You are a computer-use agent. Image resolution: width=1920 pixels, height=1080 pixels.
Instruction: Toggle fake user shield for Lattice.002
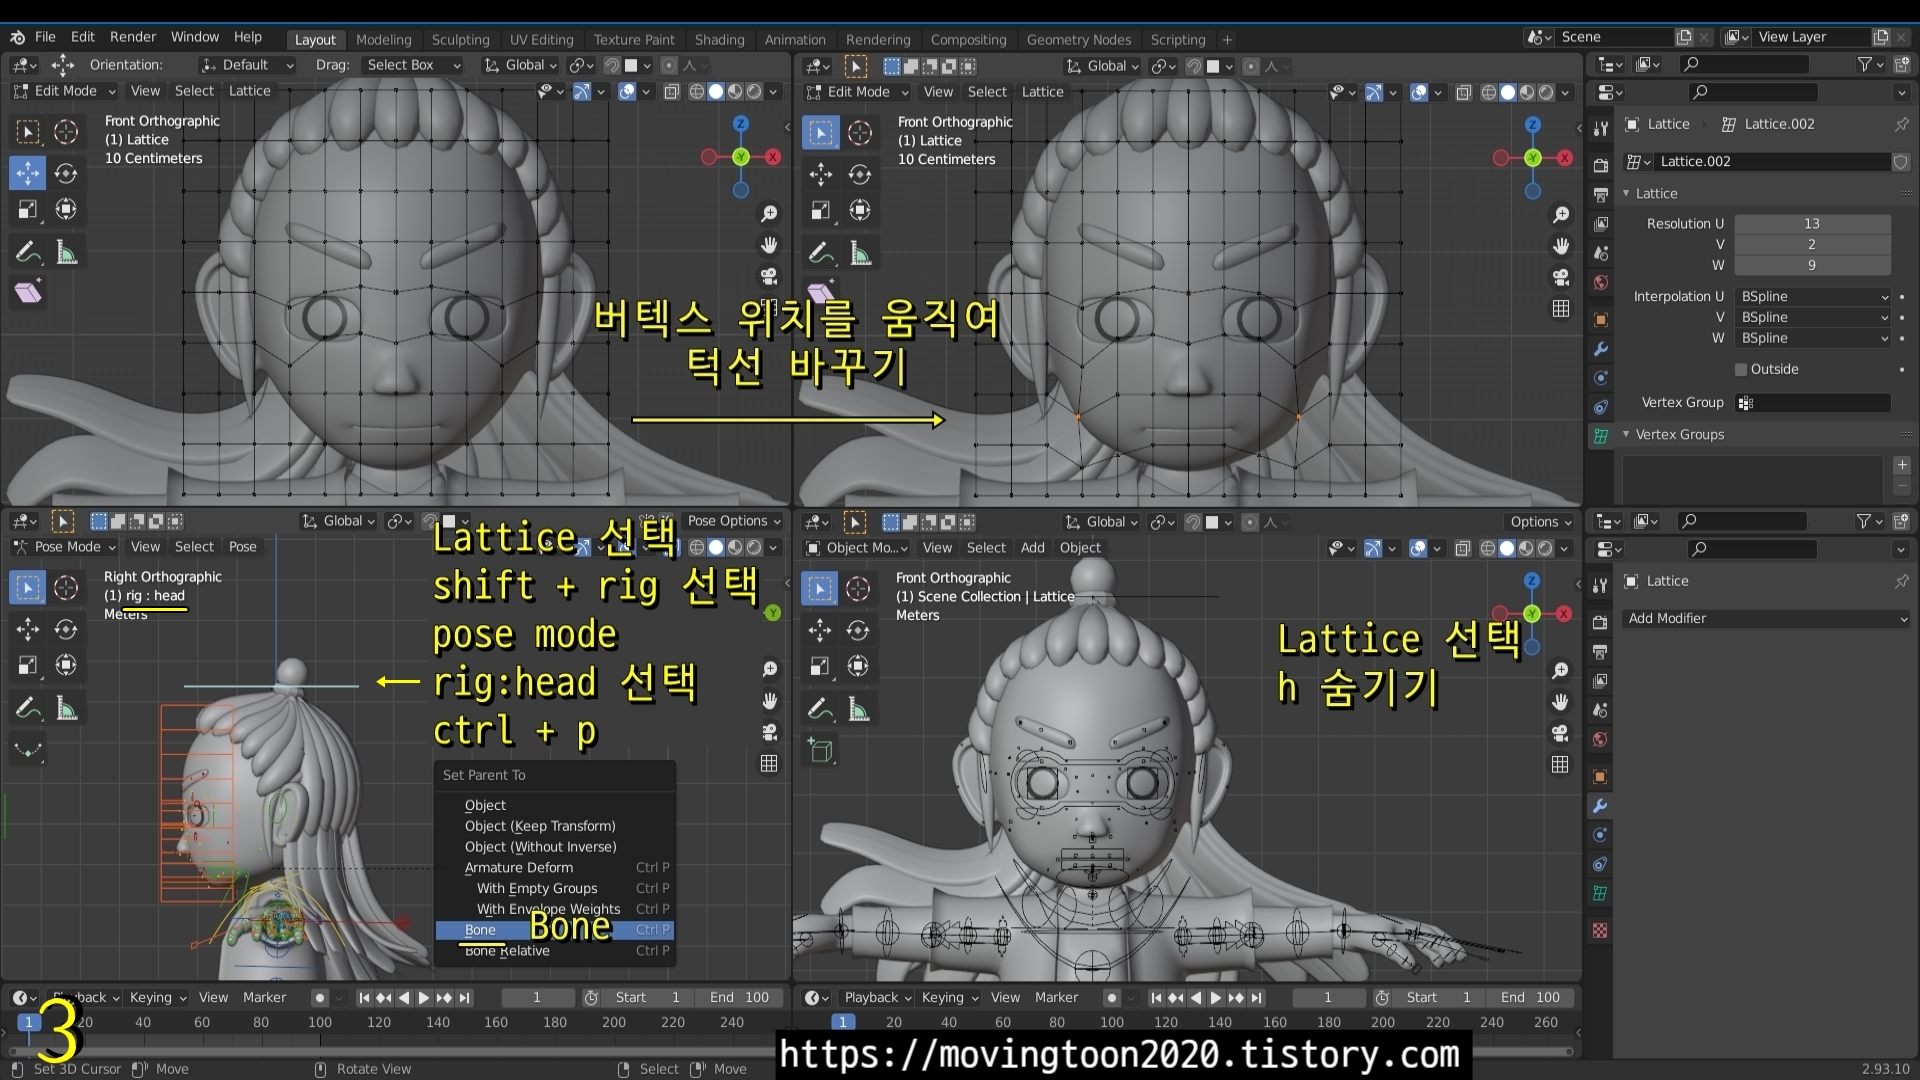(x=1901, y=161)
